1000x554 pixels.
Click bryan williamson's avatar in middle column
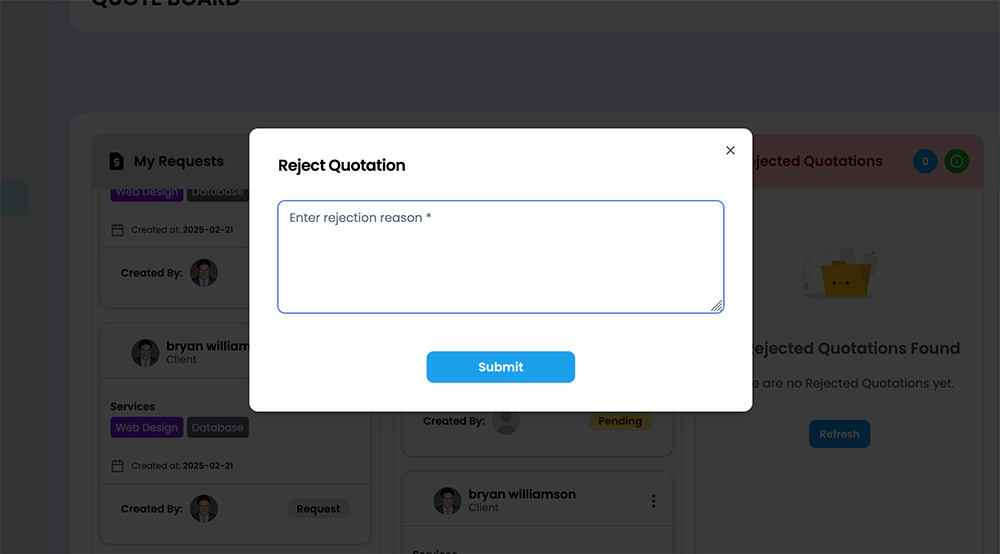pos(448,501)
